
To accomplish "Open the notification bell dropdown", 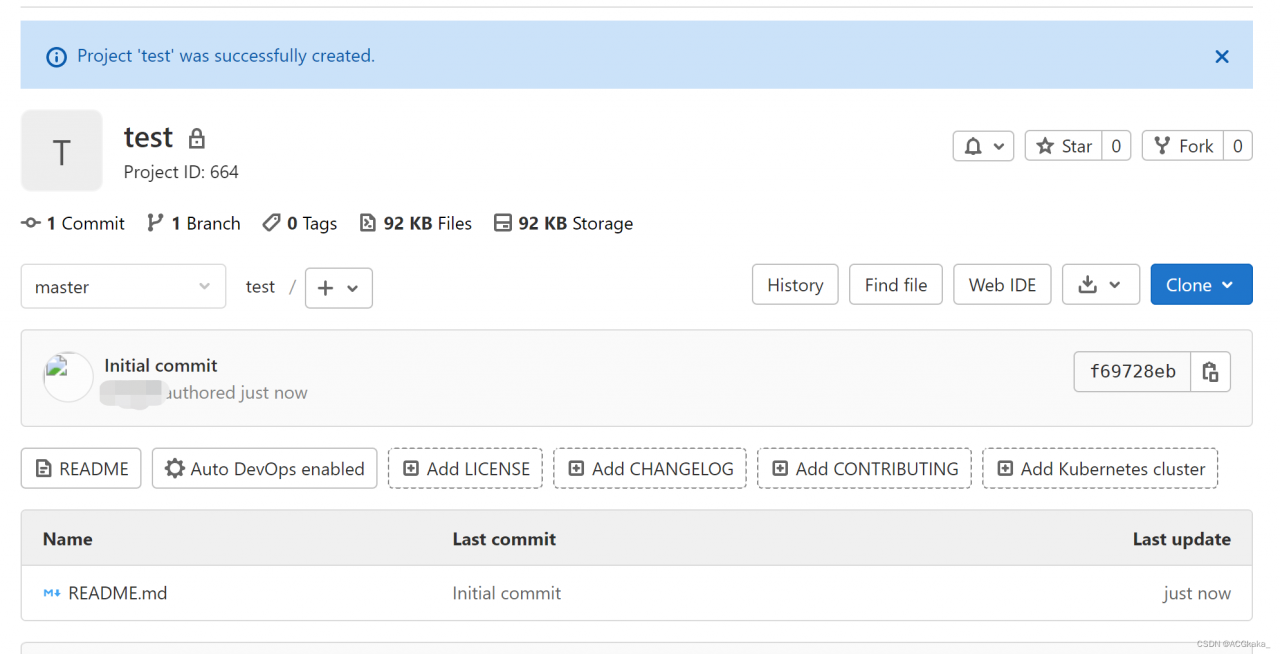I will pos(983,146).
